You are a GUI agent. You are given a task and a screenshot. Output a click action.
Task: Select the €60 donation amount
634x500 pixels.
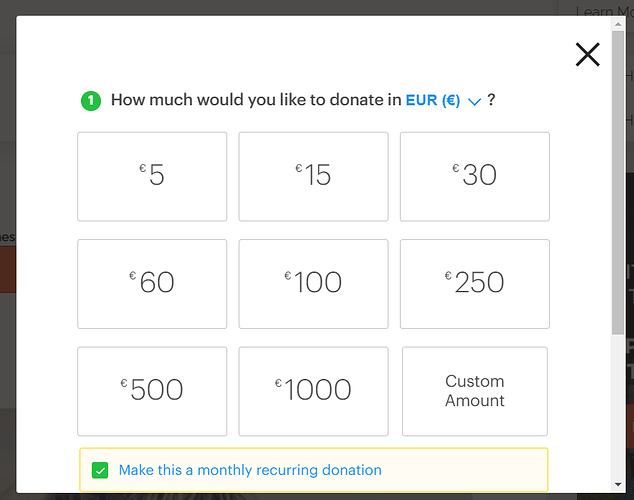[x=152, y=284]
